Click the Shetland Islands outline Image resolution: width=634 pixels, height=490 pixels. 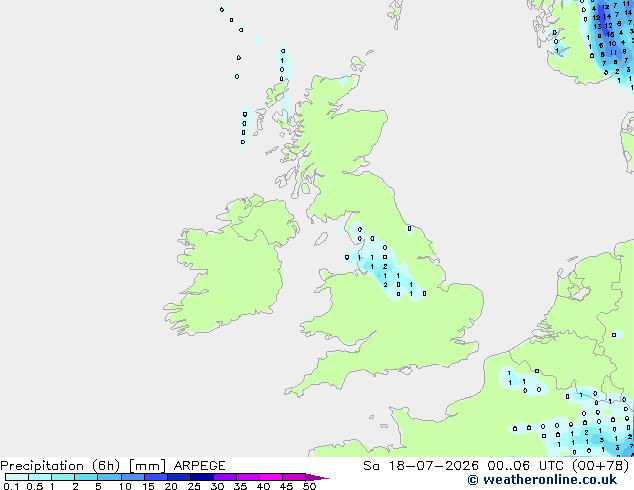396,13
